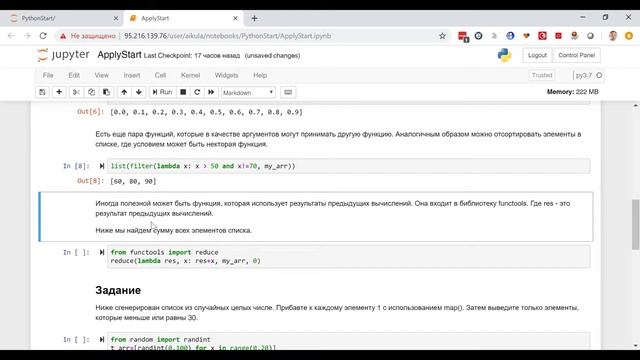This screenshot has width=640, height=360.
Task: Open the Widgets menu
Action: [227, 75]
